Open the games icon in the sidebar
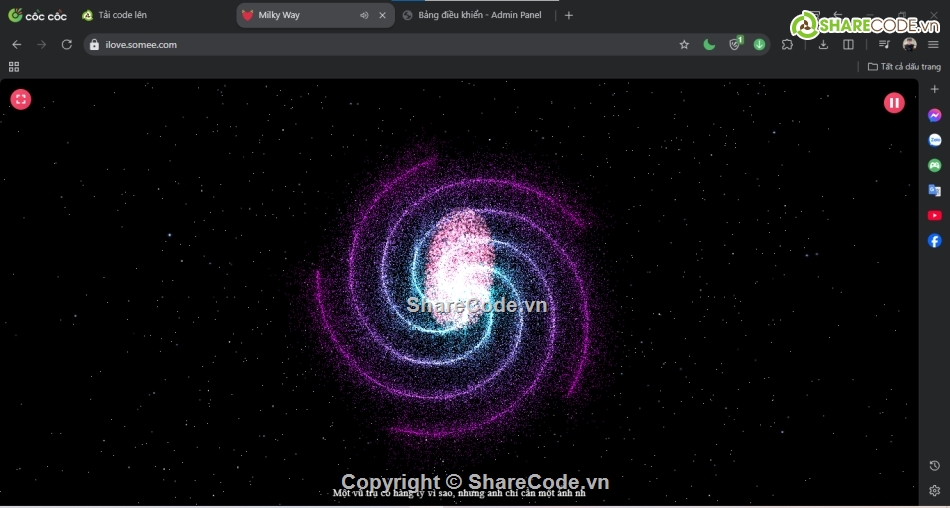This screenshot has height=508, width=950. coord(934,165)
